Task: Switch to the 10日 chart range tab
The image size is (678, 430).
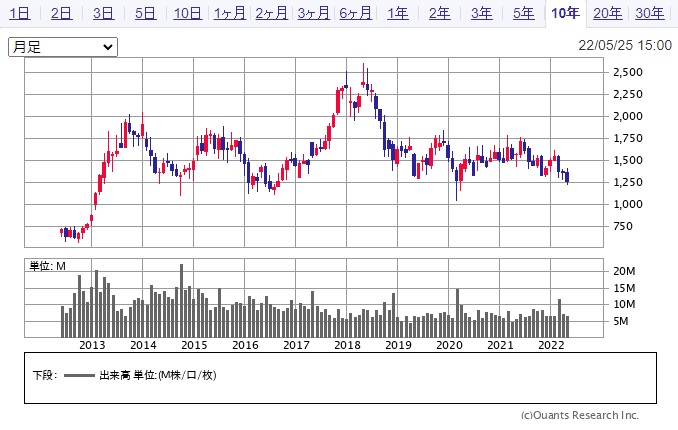Action: coord(187,13)
